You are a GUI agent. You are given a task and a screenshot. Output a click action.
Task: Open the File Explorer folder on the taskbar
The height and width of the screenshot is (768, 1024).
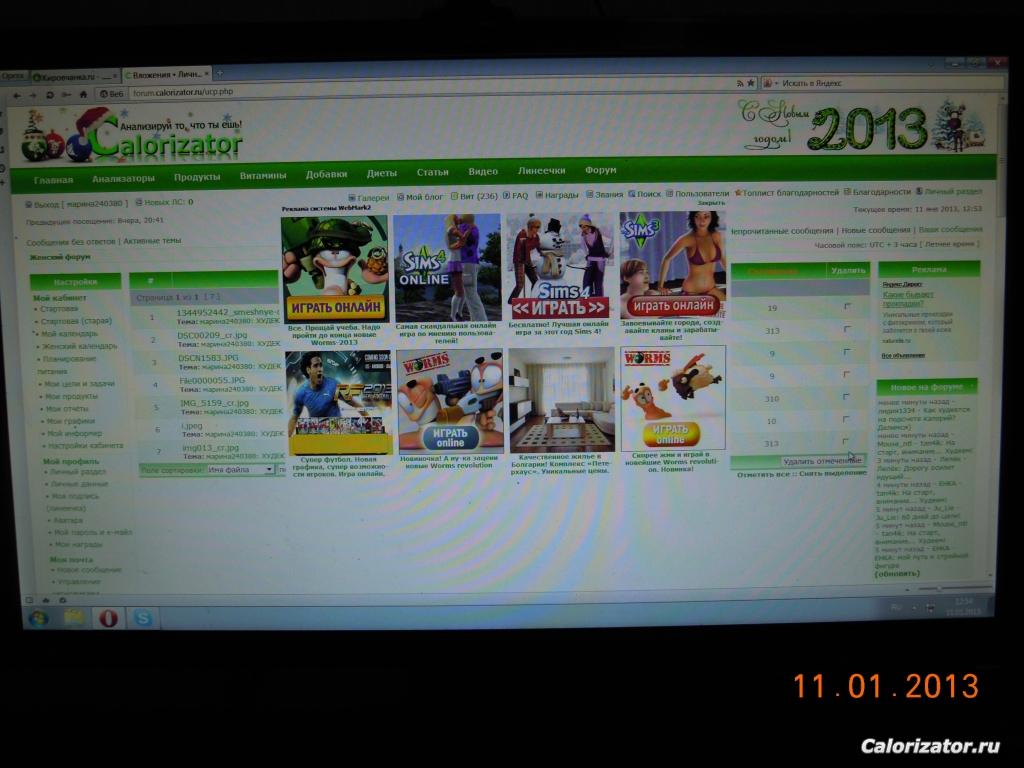click(x=73, y=617)
